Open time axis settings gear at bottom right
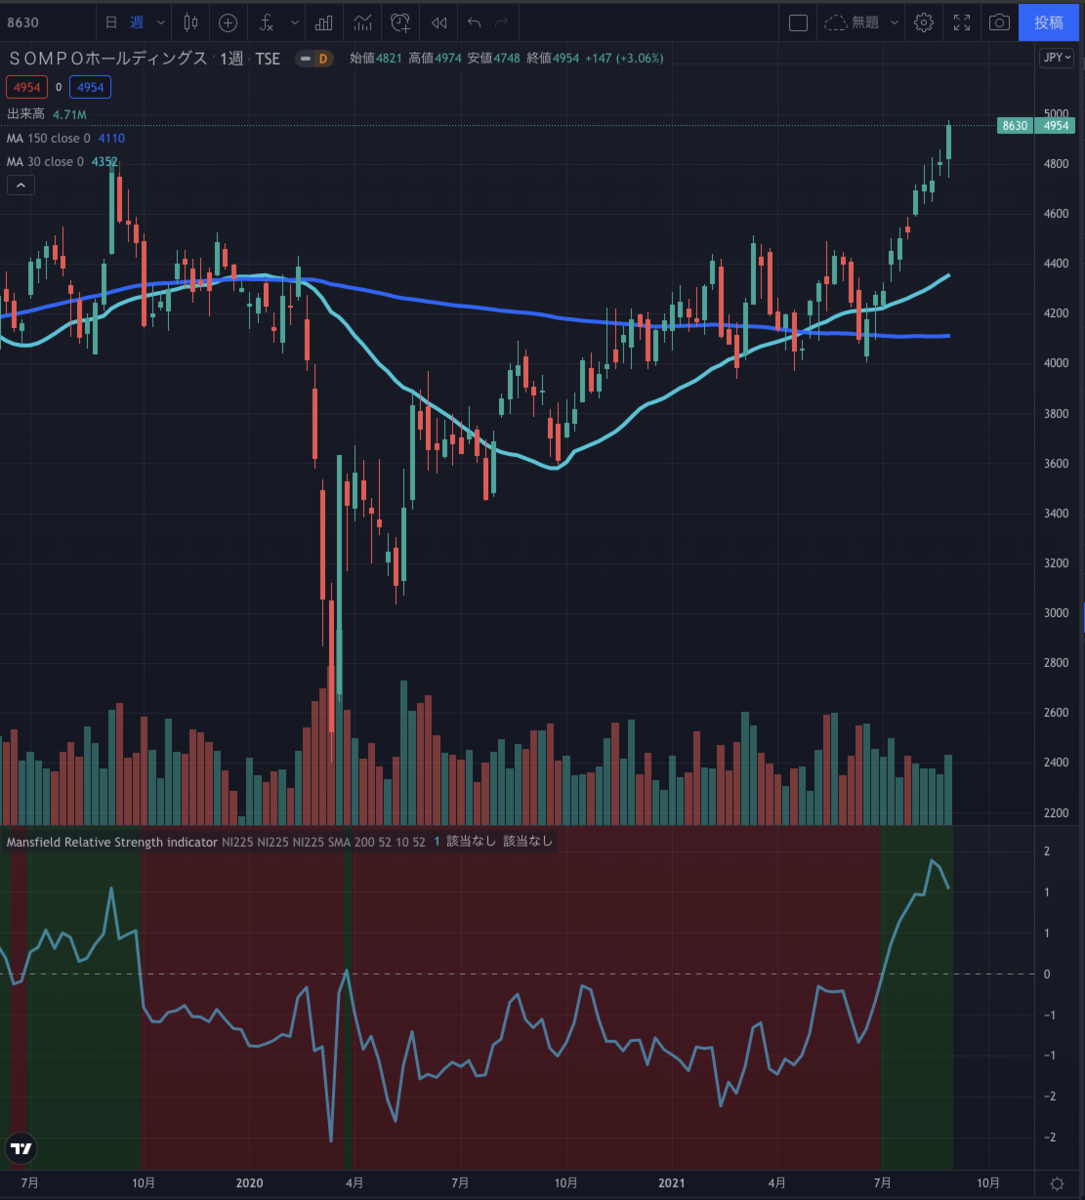1085x1200 pixels. pos(1056,1183)
